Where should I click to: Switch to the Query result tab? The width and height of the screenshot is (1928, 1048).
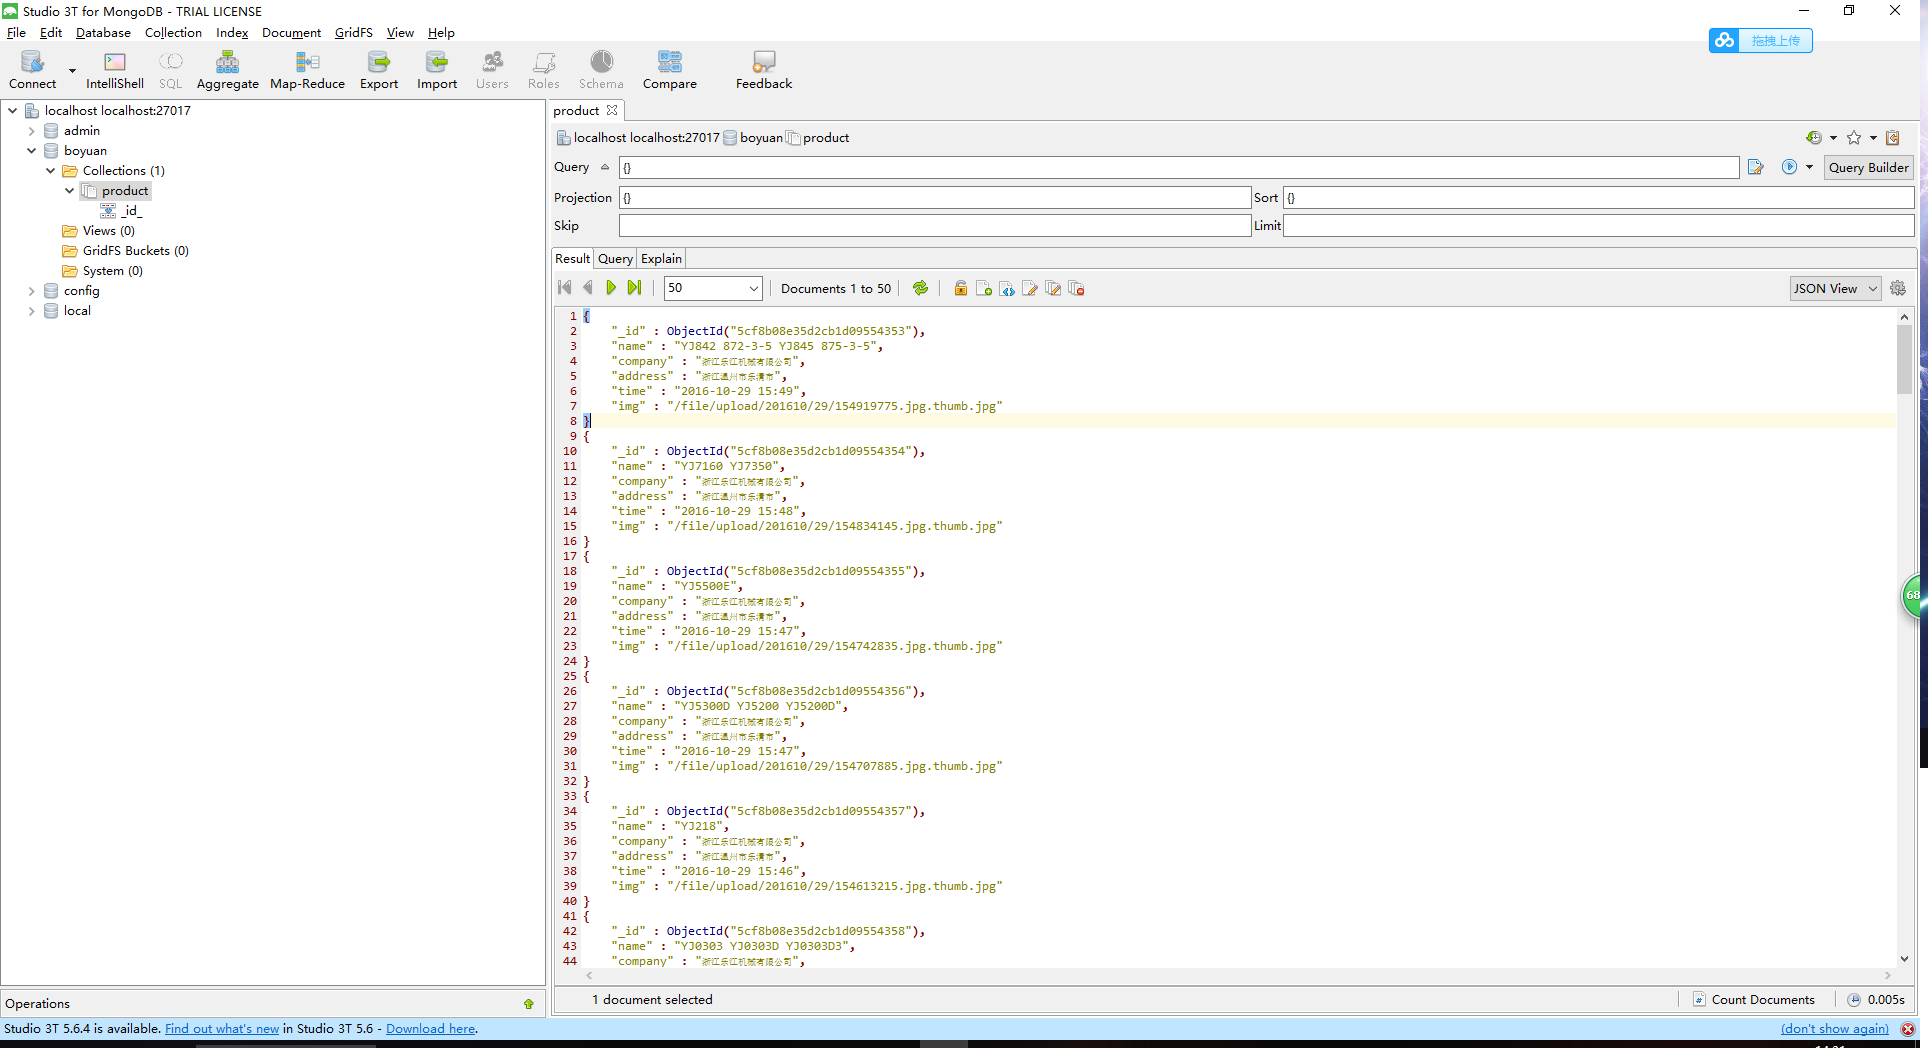click(x=615, y=258)
